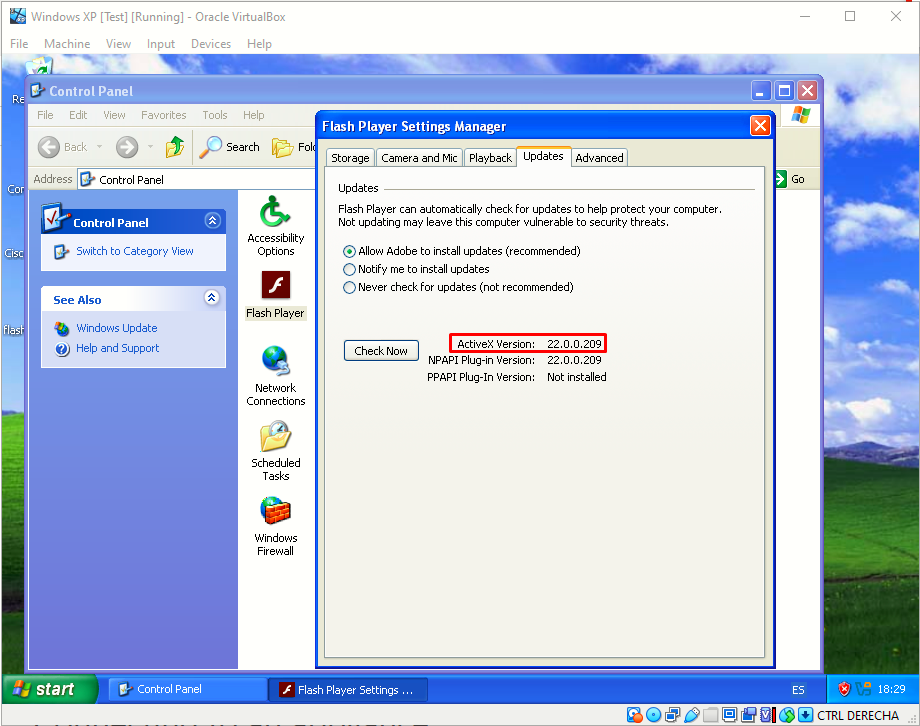
Task: Open Control Panel's Edit menu
Action: 77,115
